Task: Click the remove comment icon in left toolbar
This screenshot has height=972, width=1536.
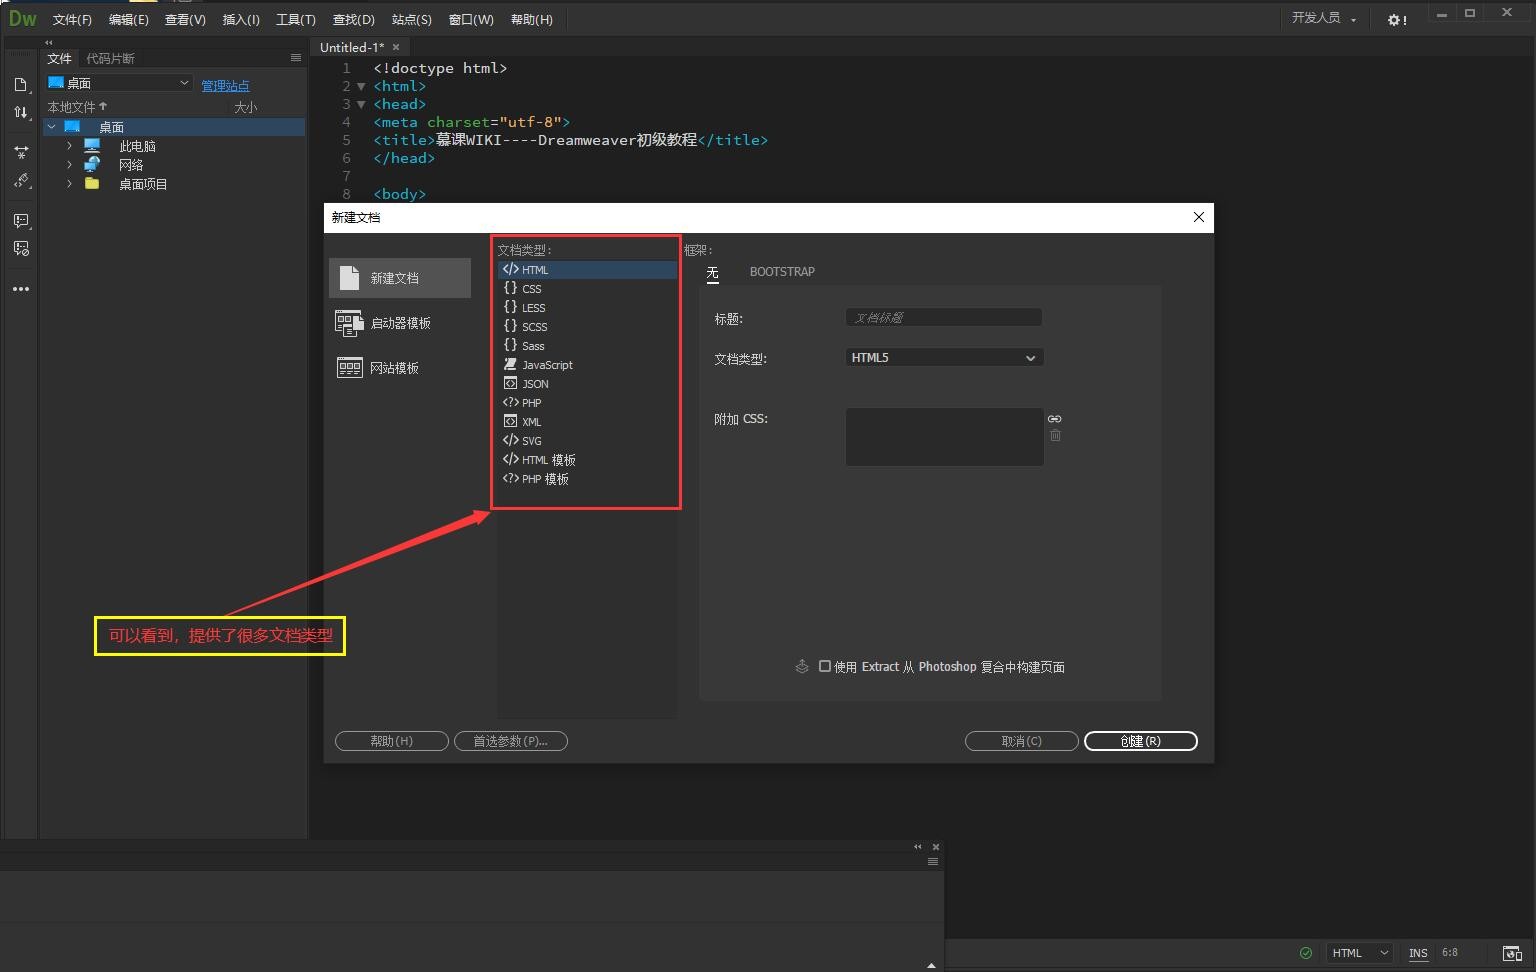Action: (x=21, y=248)
